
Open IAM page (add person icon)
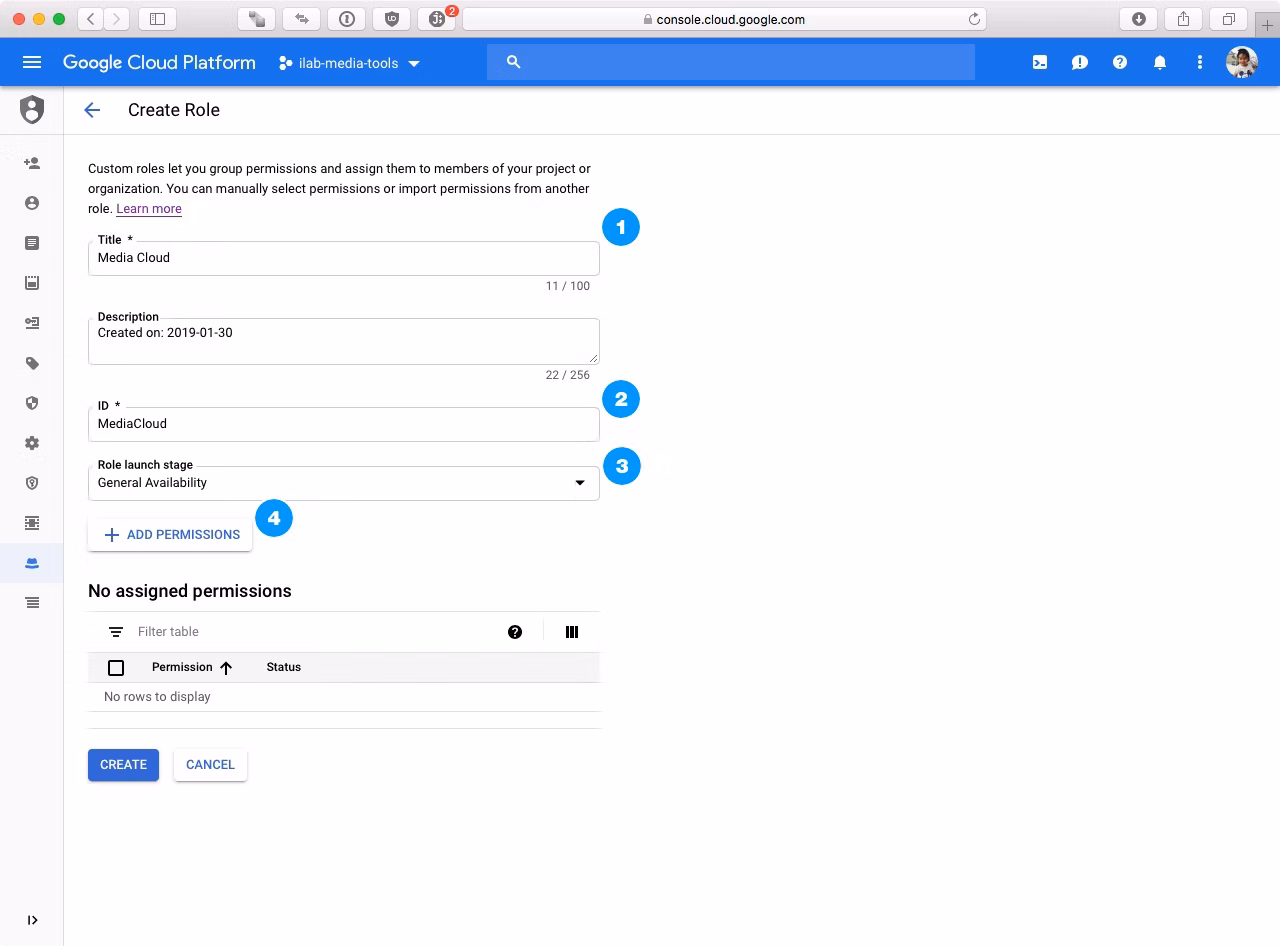point(32,163)
